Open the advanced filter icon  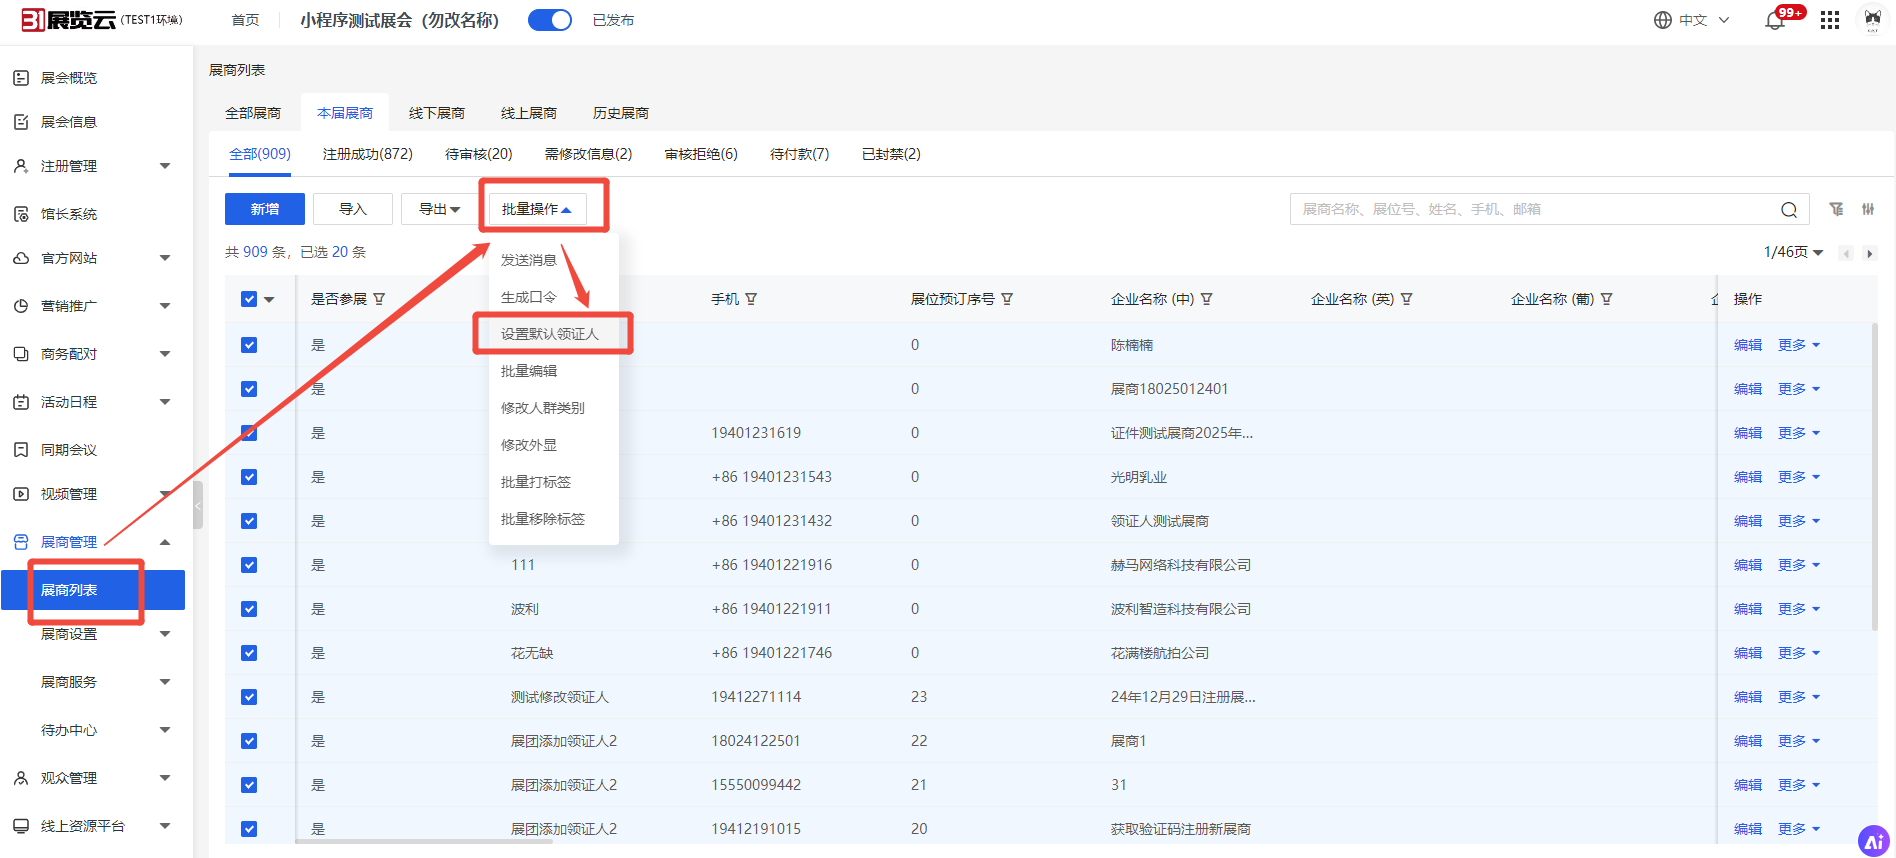1836,209
